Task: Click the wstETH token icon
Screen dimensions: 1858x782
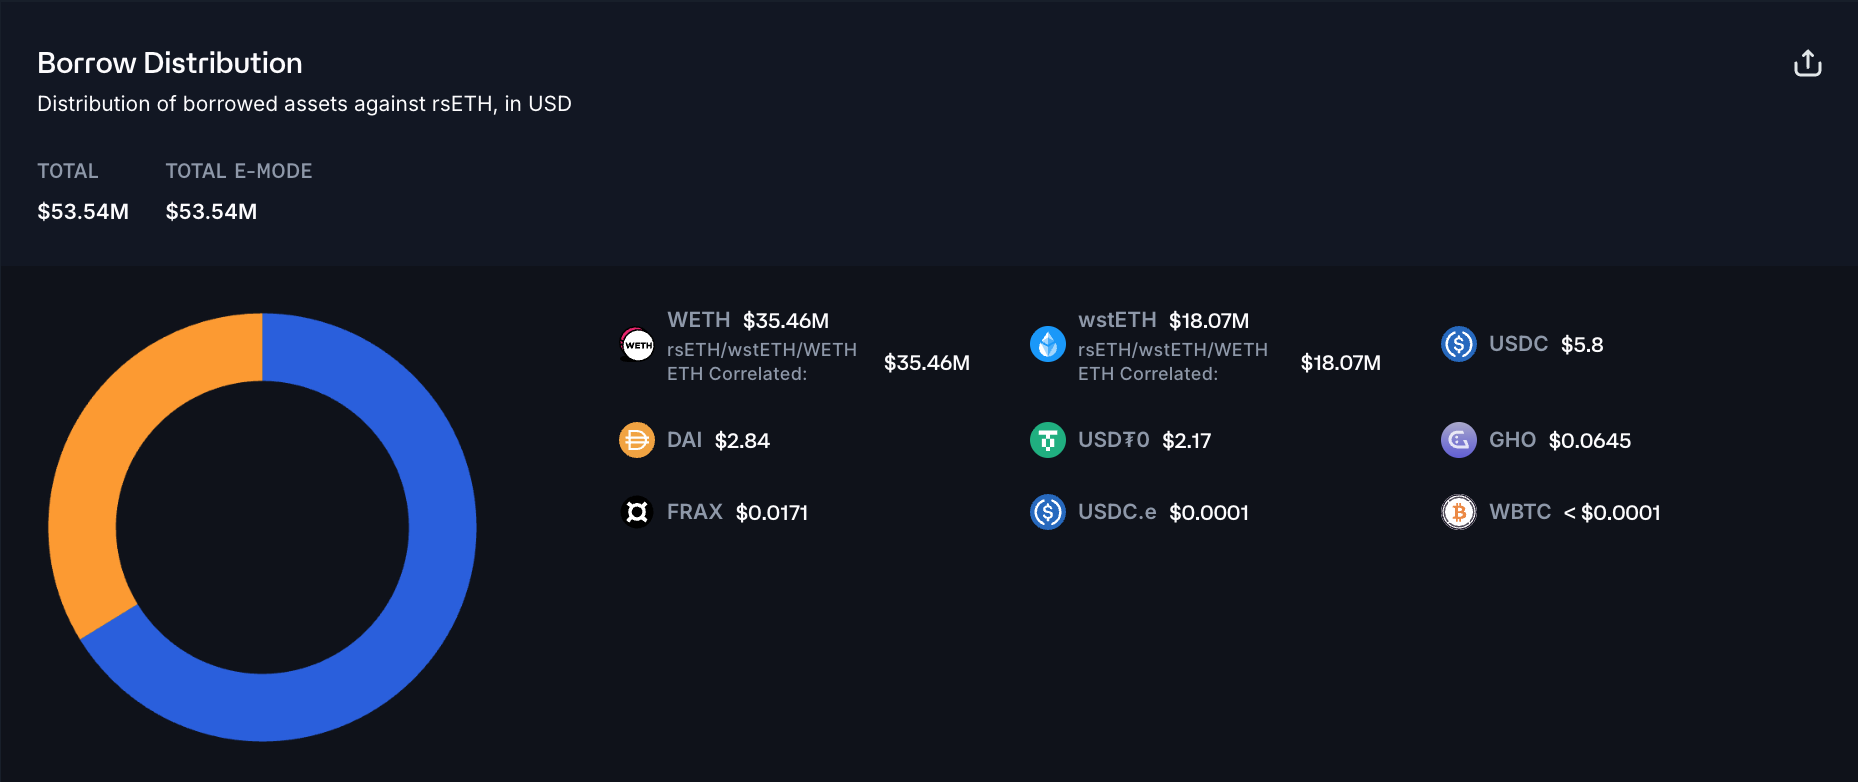Action: pyautogui.click(x=1048, y=345)
